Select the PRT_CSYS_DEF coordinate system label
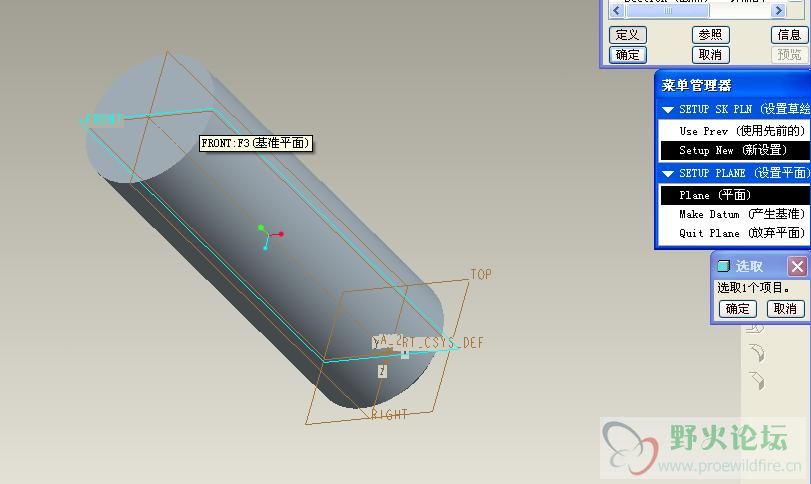This screenshot has width=811, height=484. 443,342
